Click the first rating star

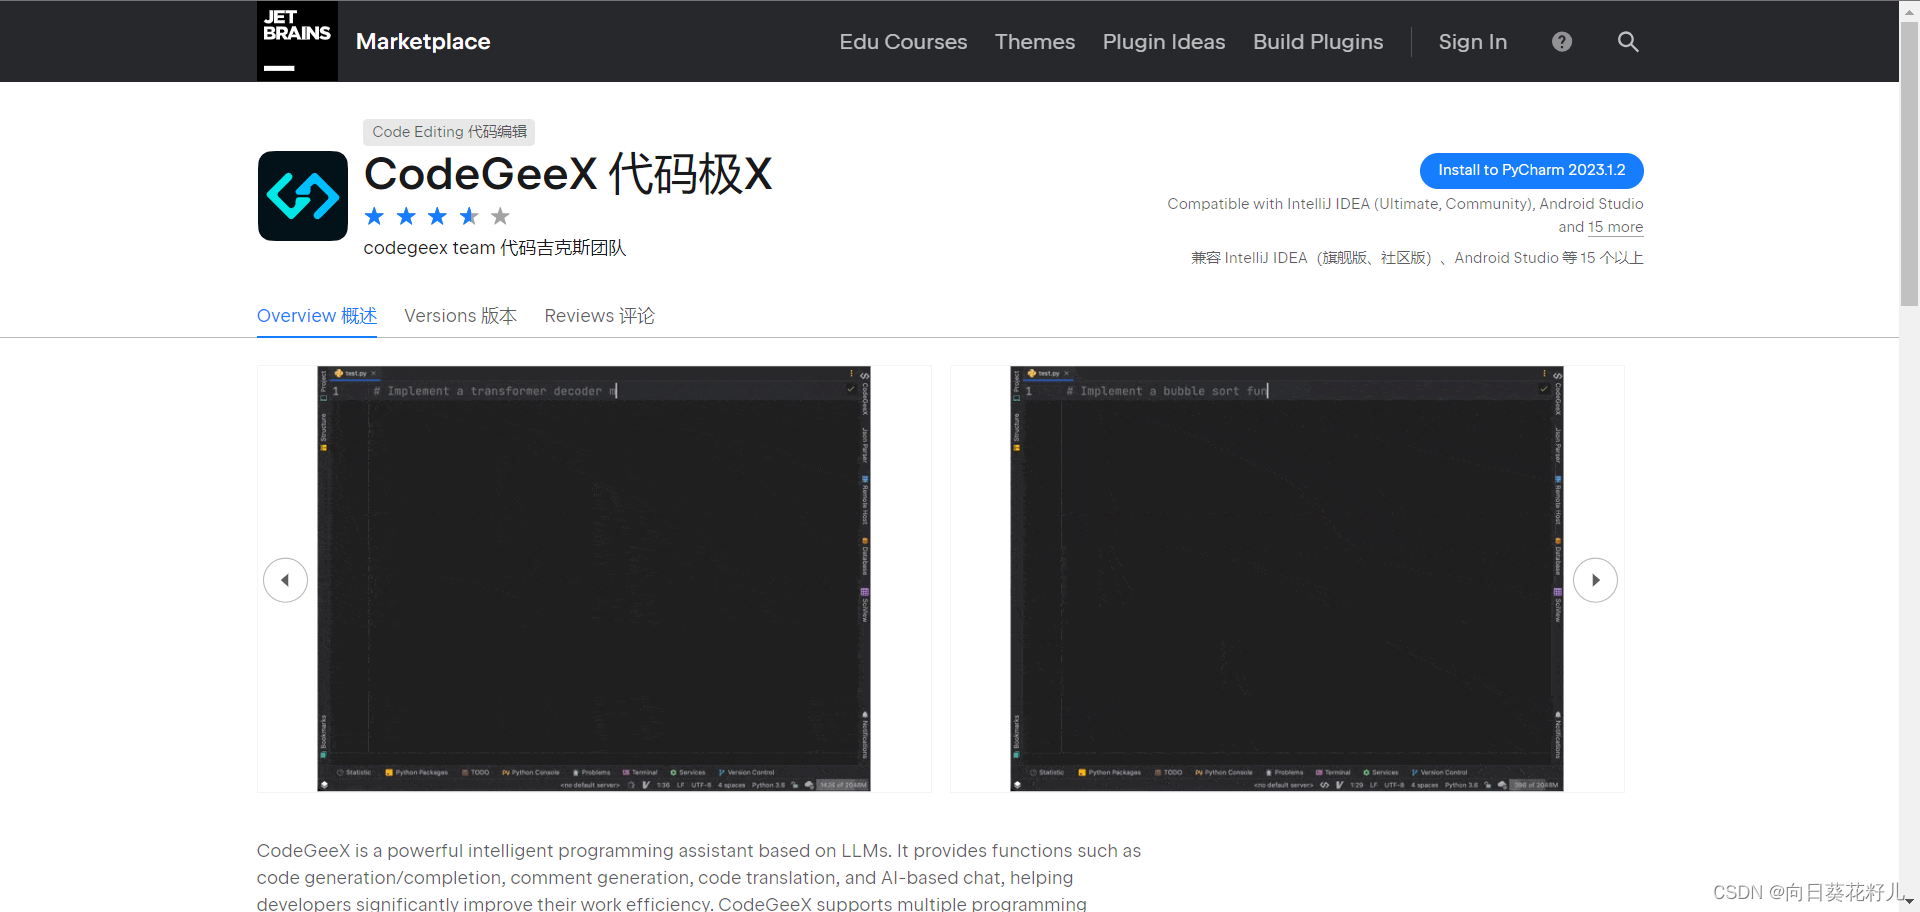tap(374, 216)
